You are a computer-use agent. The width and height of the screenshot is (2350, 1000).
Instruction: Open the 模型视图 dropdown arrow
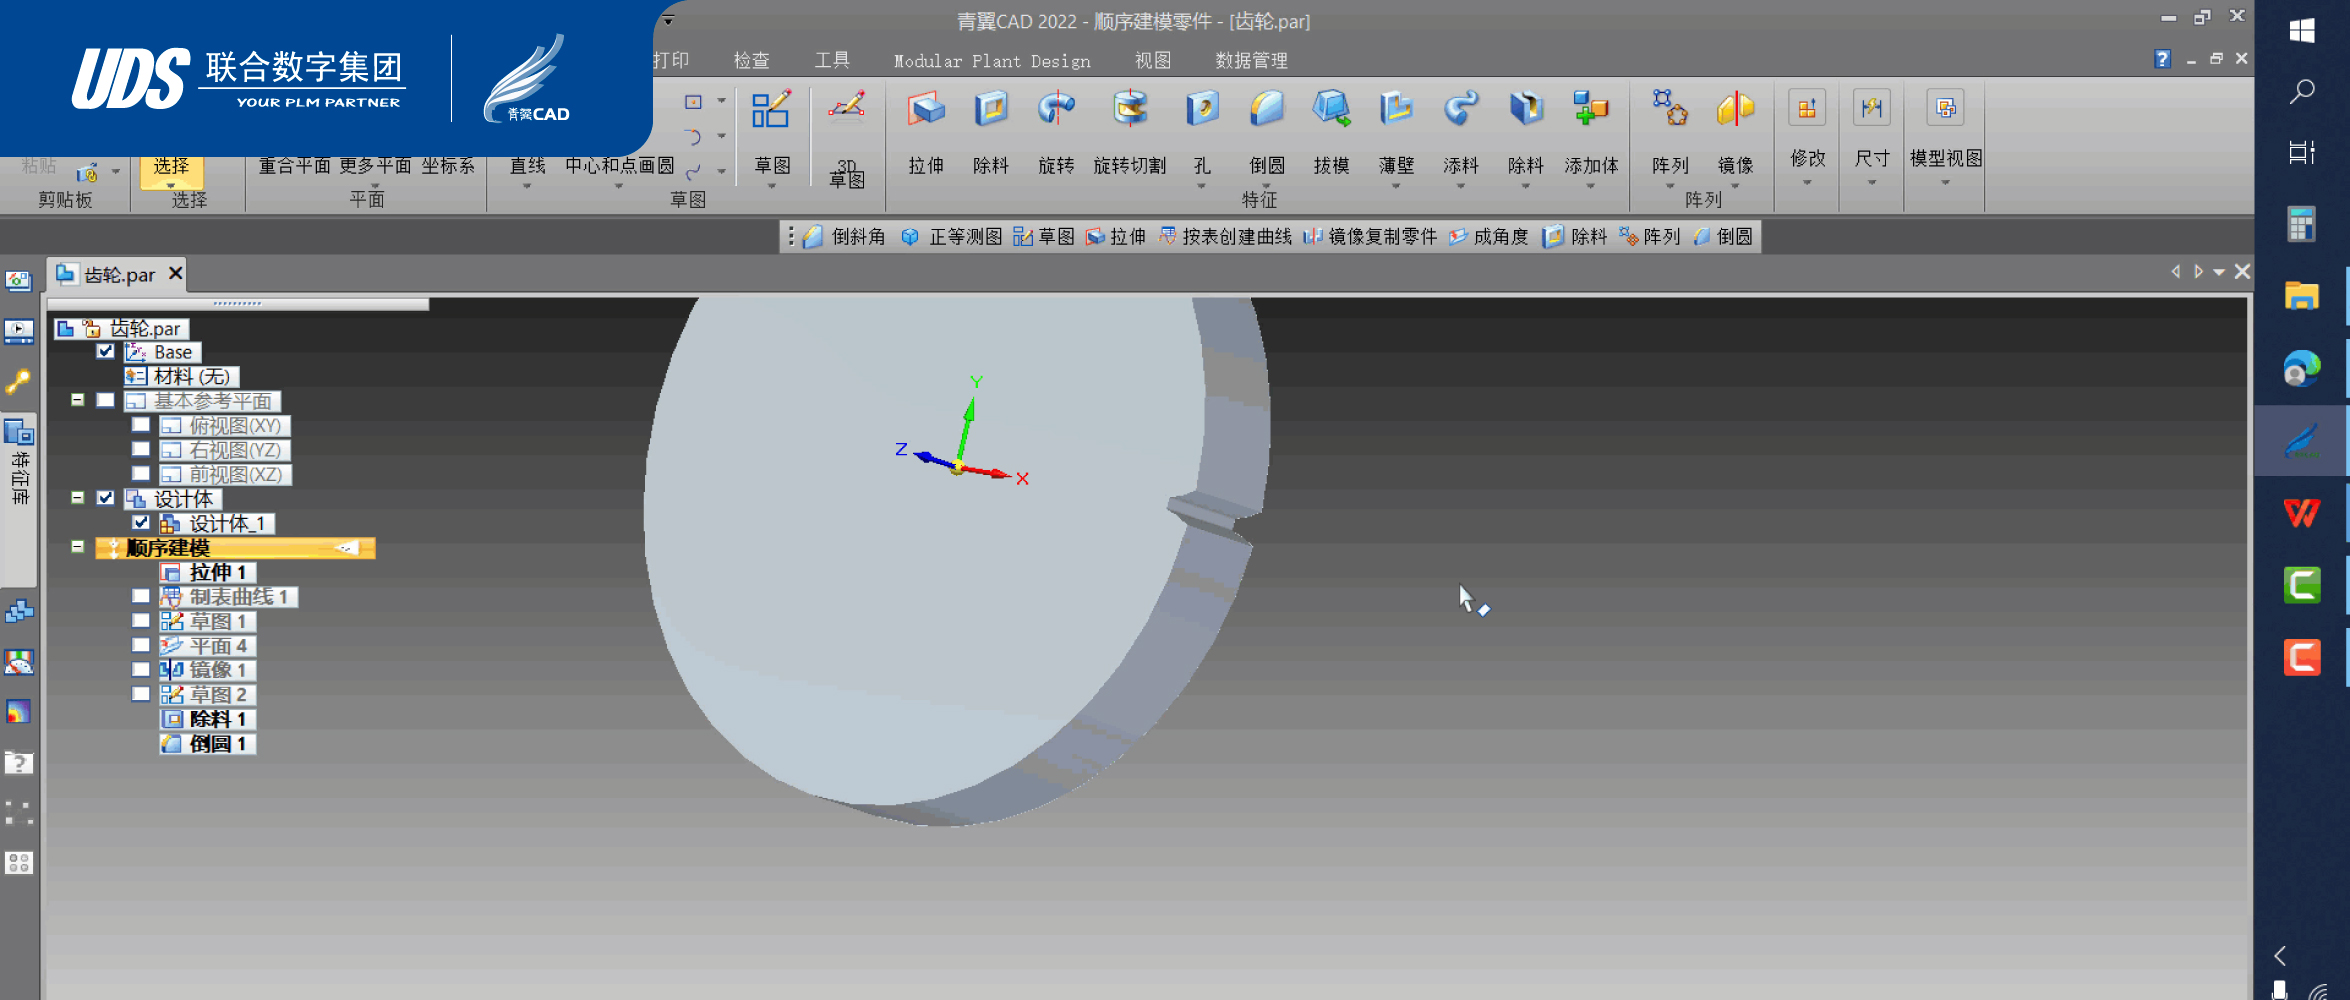point(1945,182)
